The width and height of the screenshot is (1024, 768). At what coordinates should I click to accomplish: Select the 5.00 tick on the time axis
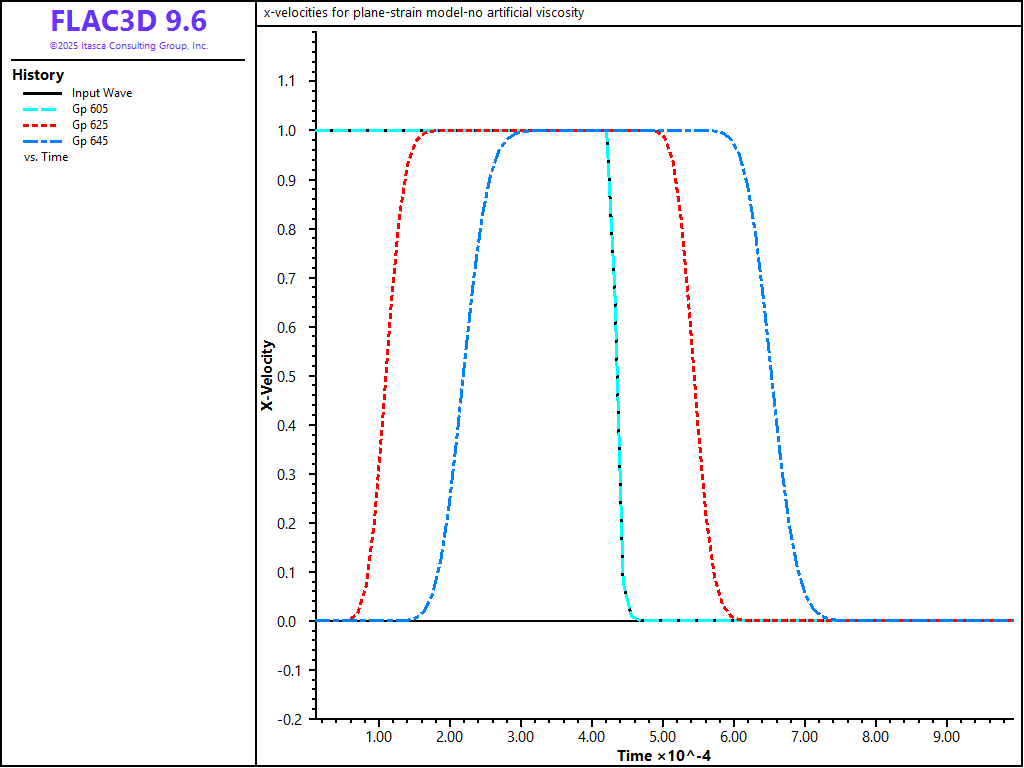(x=662, y=737)
